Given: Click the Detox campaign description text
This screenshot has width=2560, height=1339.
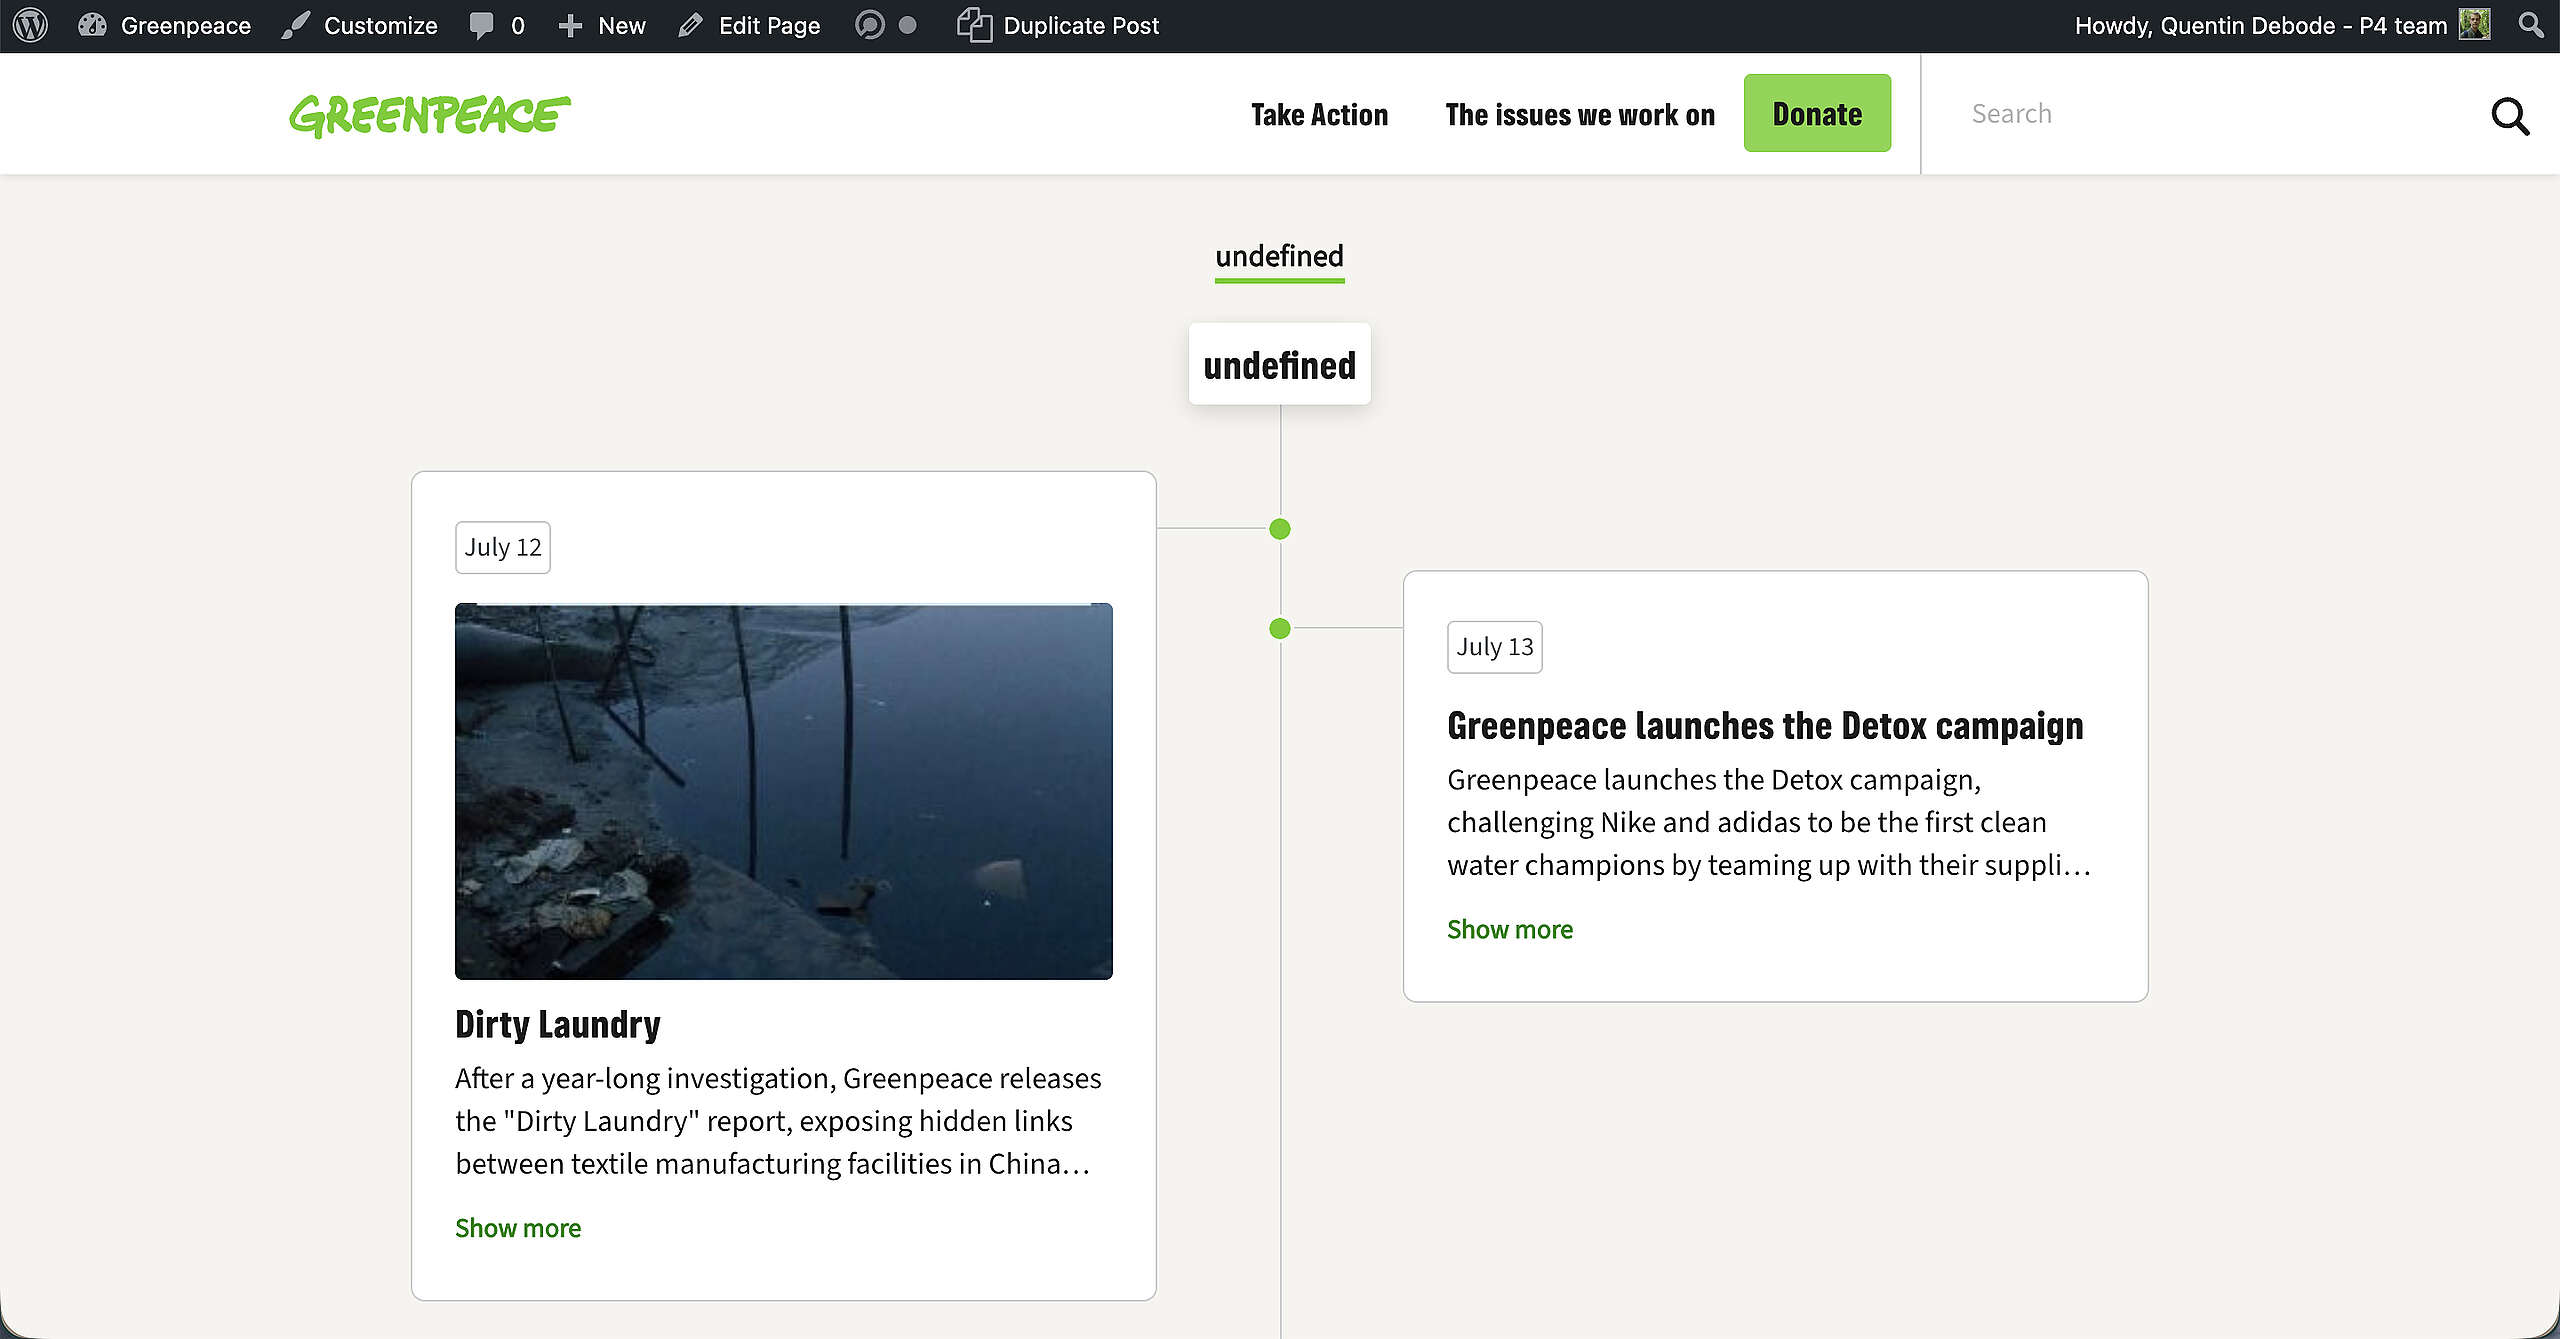Looking at the screenshot, I should point(1769,822).
